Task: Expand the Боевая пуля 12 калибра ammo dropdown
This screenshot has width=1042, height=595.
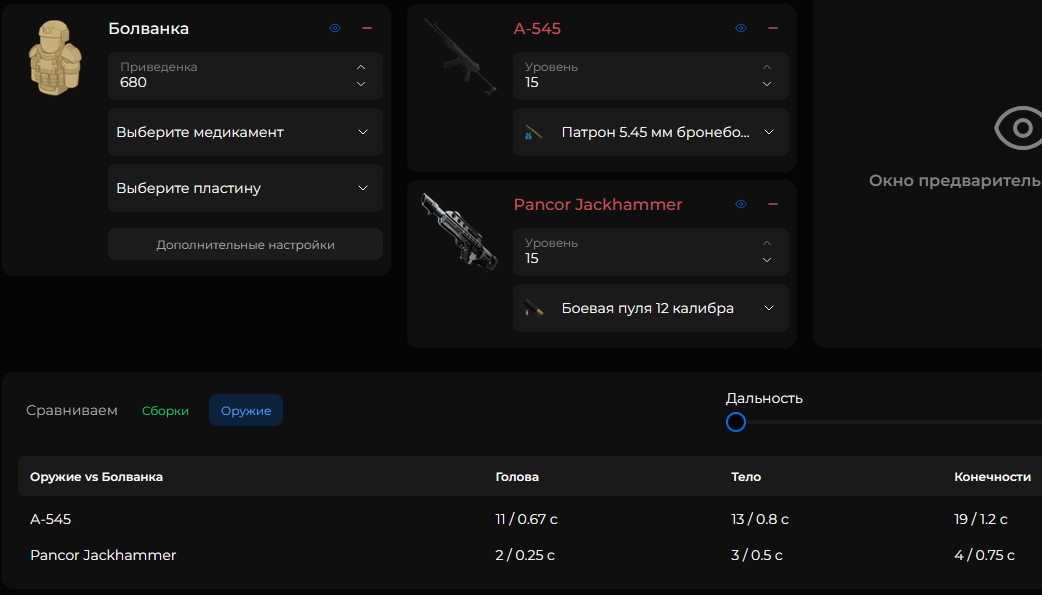Action: click(651, 308)
